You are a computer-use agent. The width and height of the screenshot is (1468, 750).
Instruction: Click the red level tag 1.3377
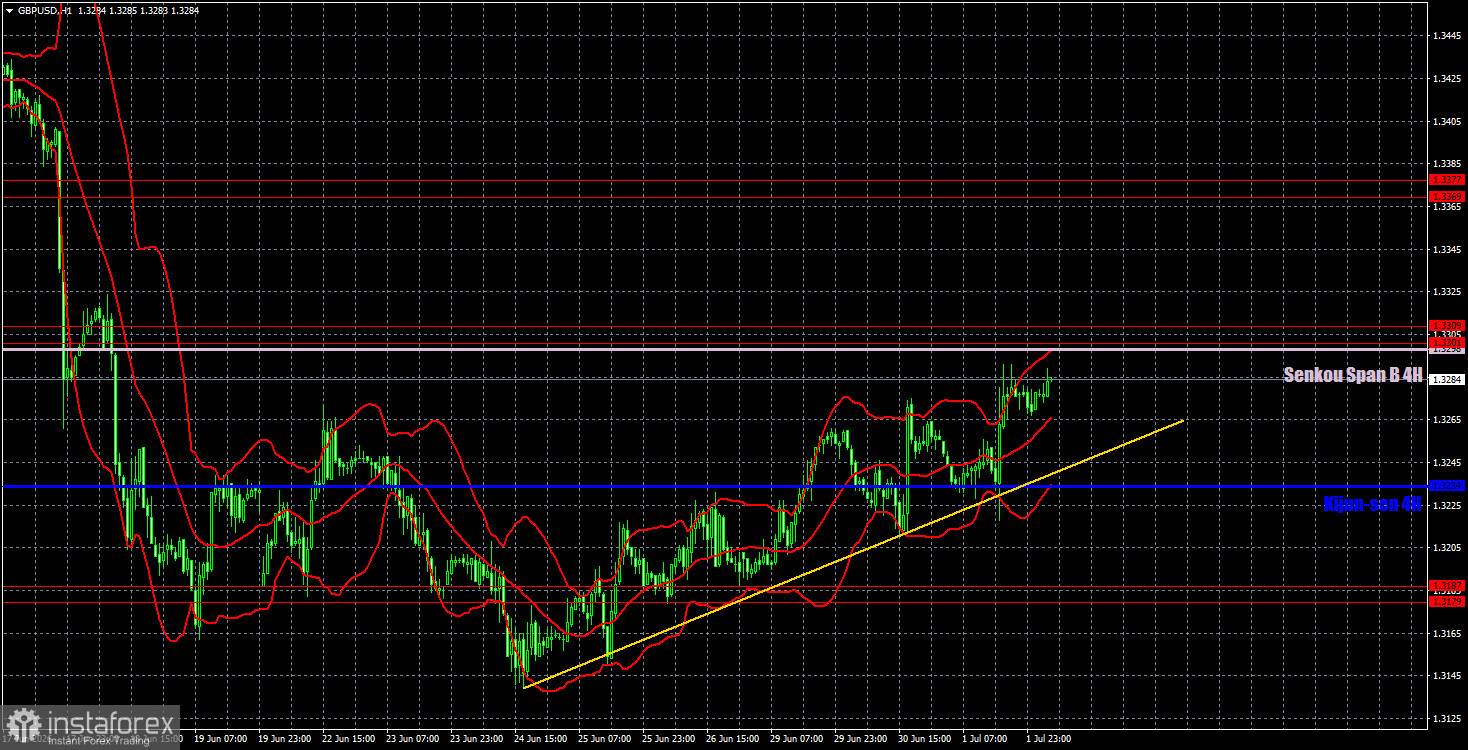pyautogui.click(x=1447, y=181)
